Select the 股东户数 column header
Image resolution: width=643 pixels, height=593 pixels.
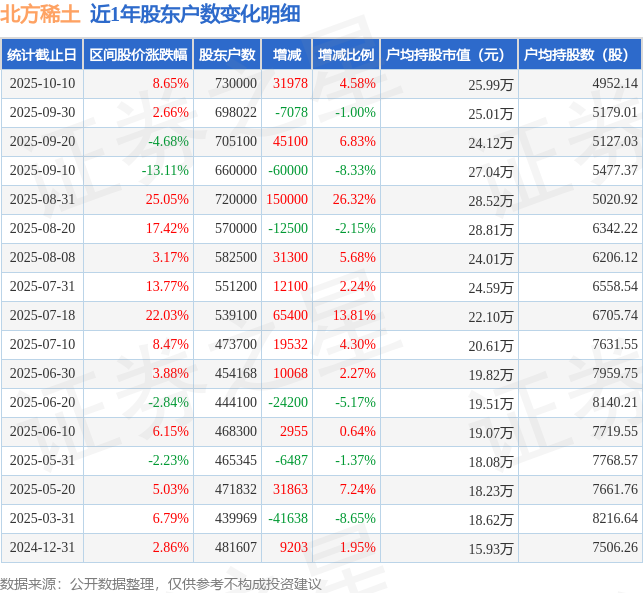(227, 55)
